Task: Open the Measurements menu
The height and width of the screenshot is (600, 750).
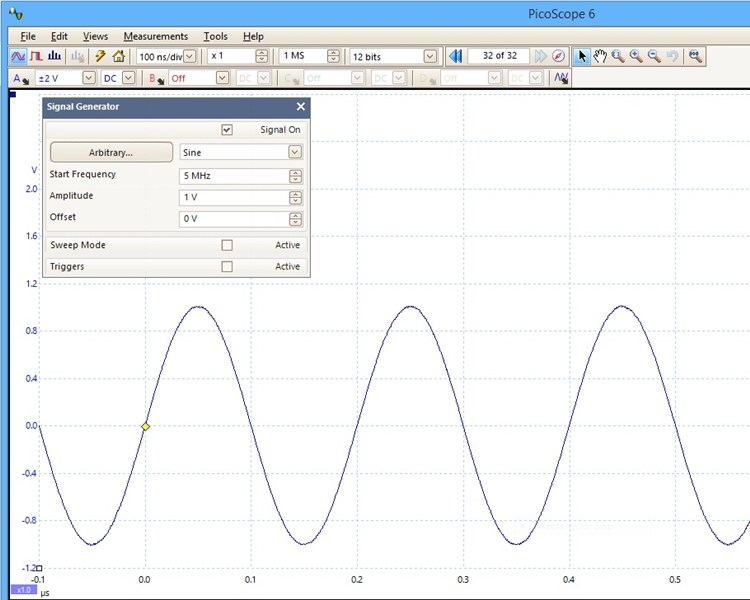Action: coord(155,36)
